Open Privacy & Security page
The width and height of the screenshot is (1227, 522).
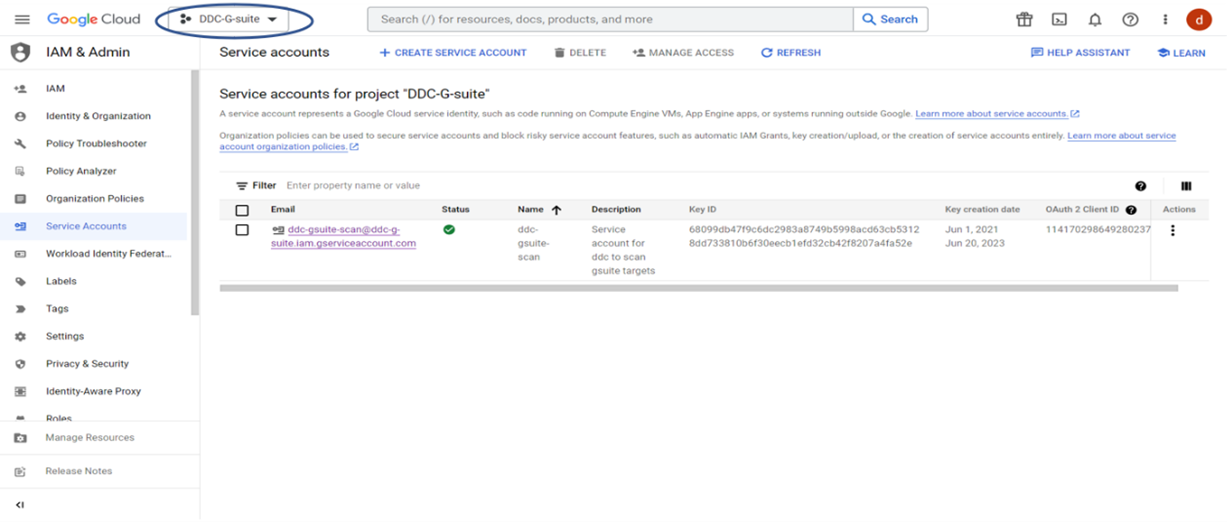(87, 364)
